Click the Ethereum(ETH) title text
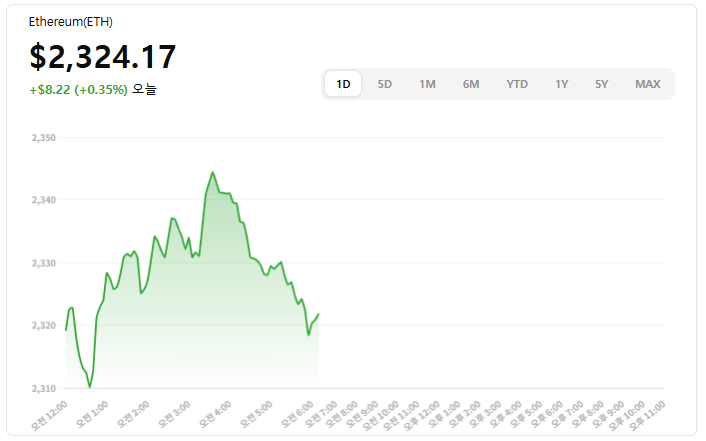 70,21
